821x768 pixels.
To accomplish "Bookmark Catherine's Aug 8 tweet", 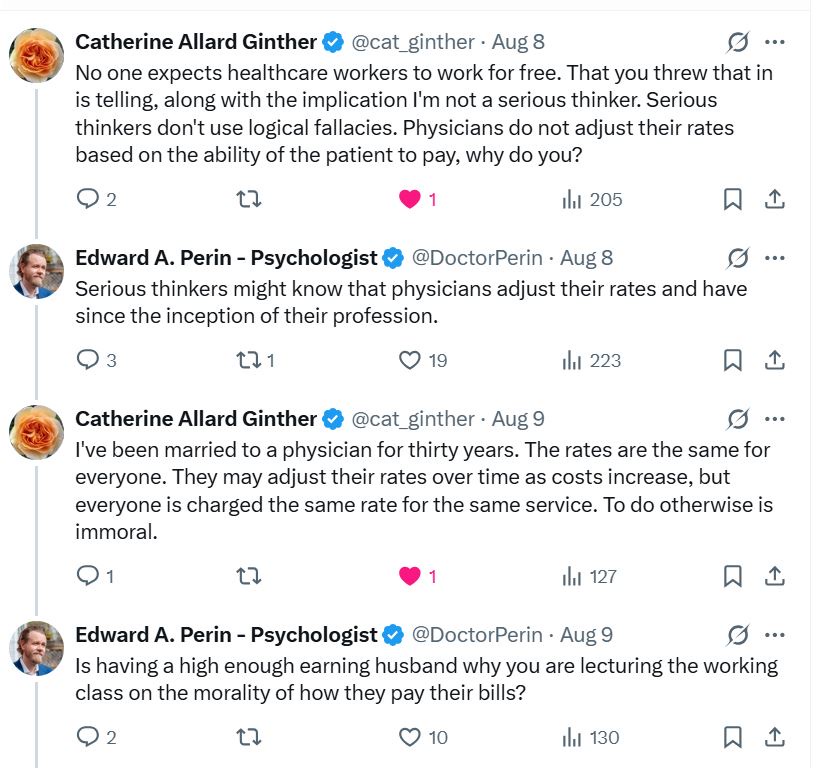I will point(732,199).
